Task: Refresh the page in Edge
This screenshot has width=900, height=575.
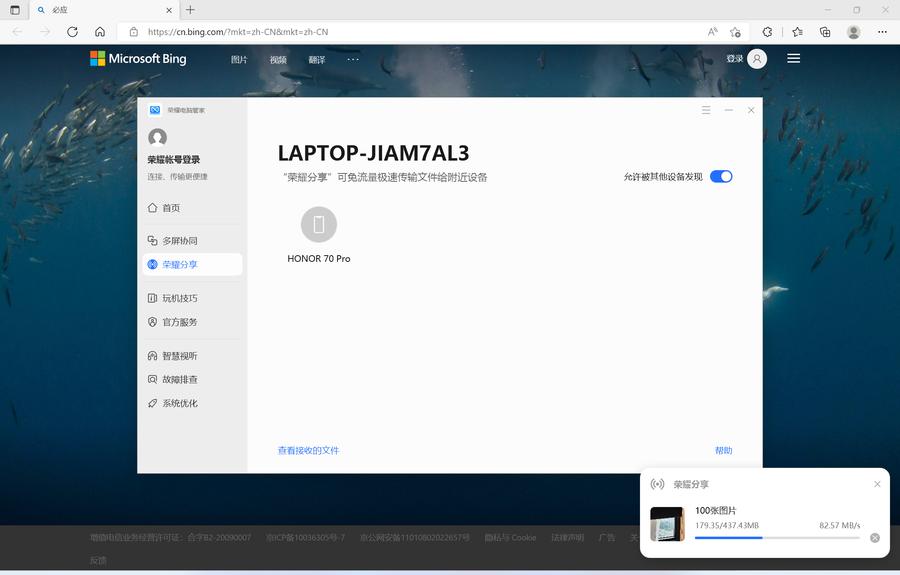Action: (72, 32)
